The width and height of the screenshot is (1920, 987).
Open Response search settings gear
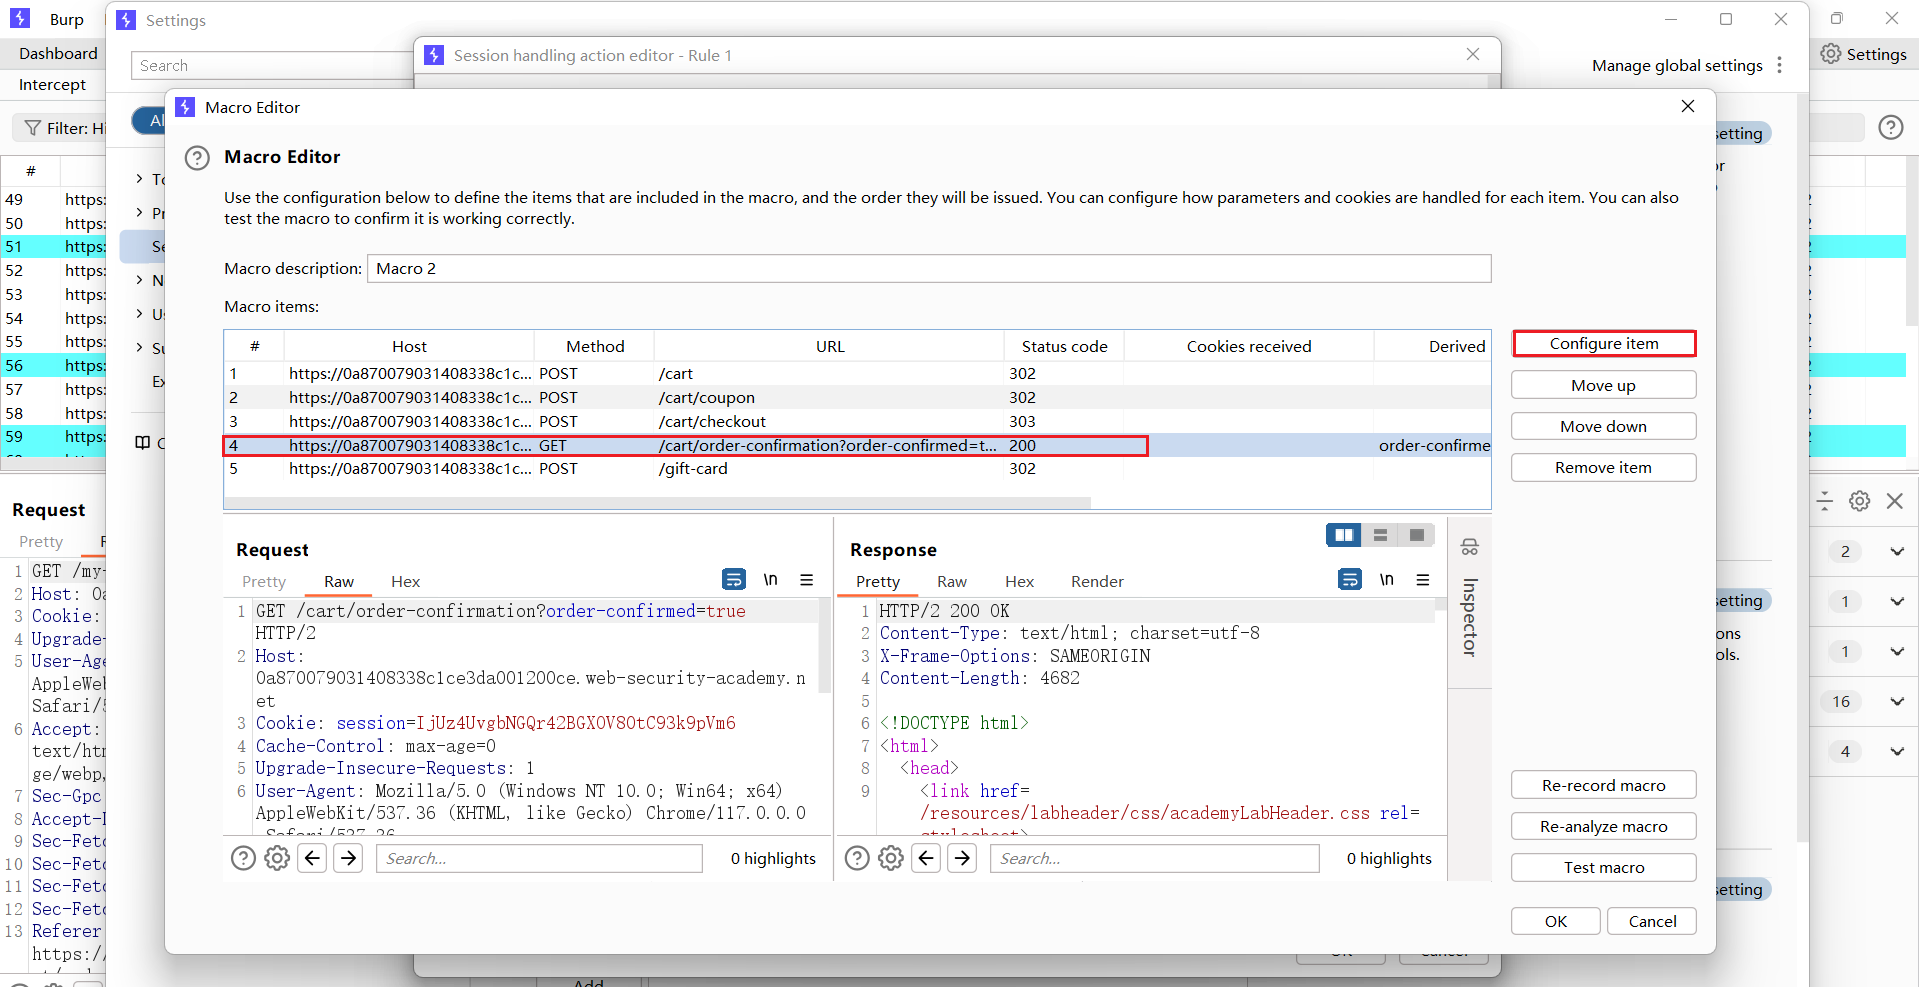(891, 858)
